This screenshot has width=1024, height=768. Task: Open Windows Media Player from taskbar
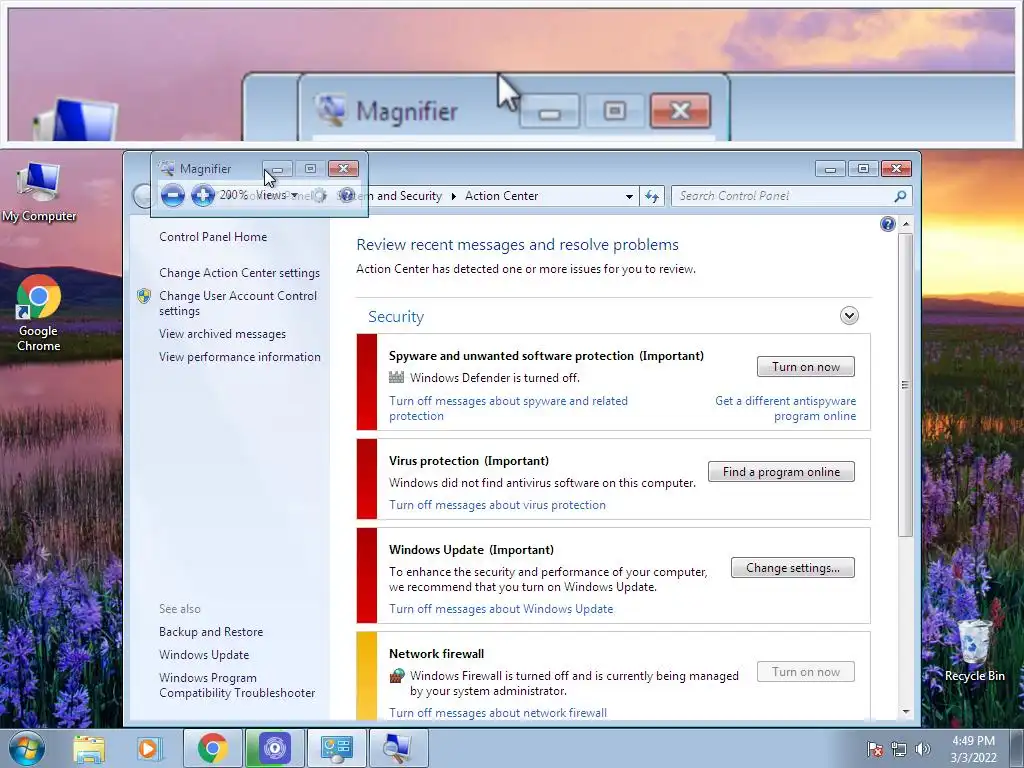click(x=148, y=748)
